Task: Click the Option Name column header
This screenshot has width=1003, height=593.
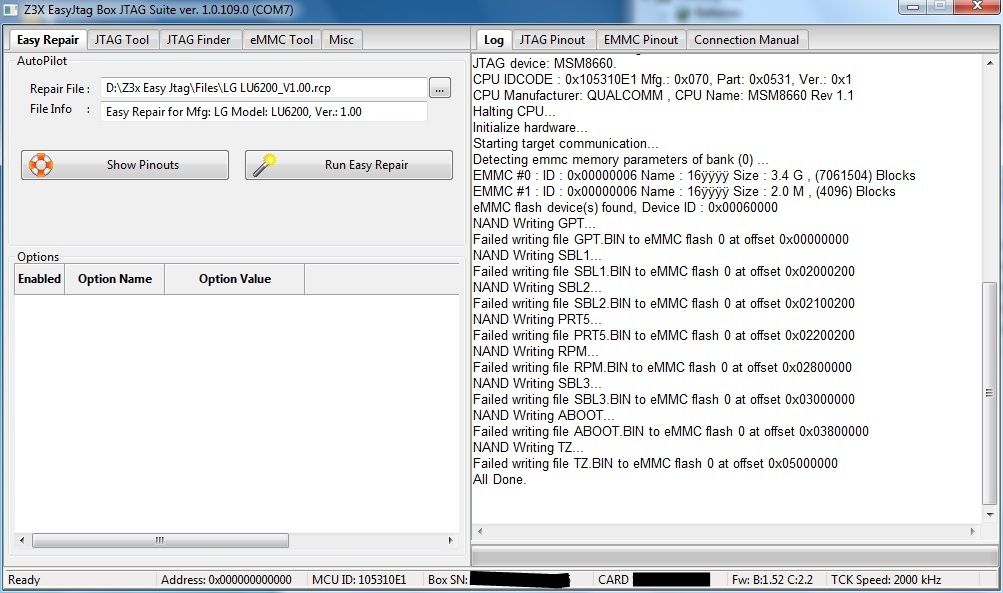Action: (x=115, y=279)
